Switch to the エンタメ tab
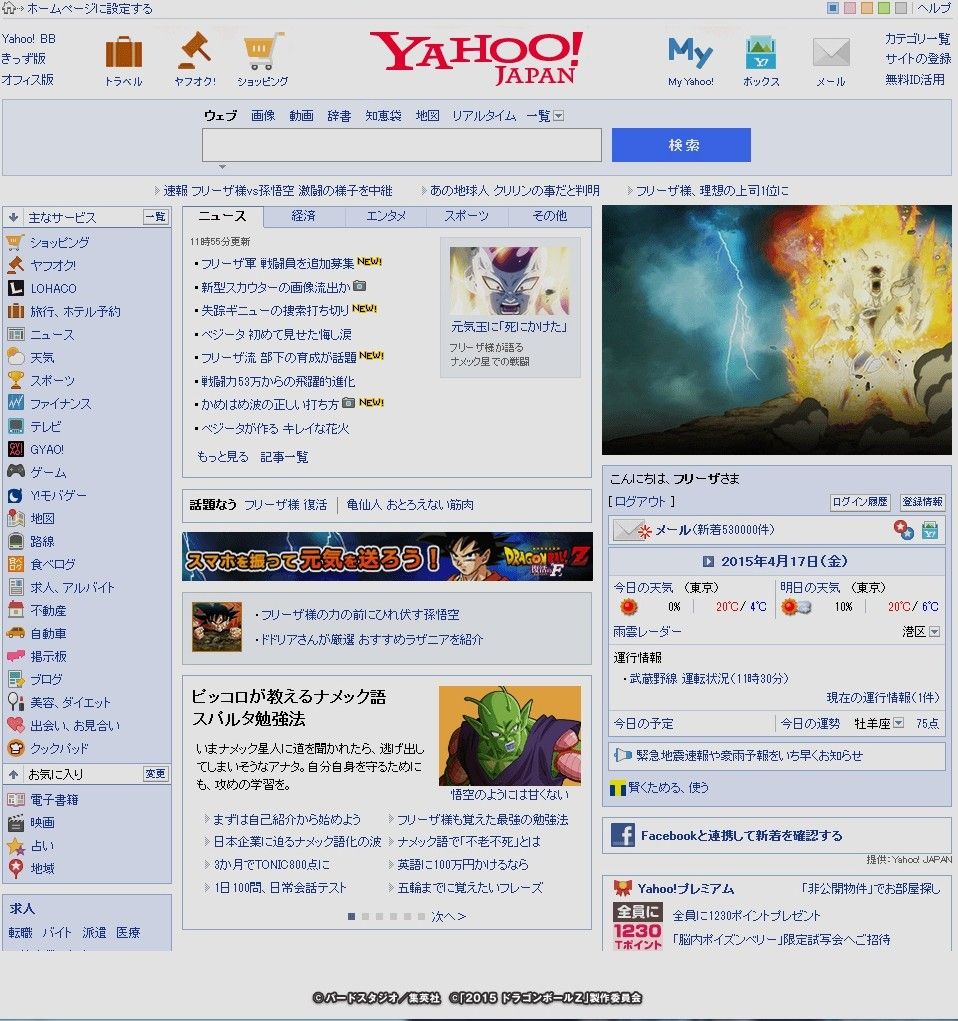This screenshot has height=1021, width=958. click(386, 216)
